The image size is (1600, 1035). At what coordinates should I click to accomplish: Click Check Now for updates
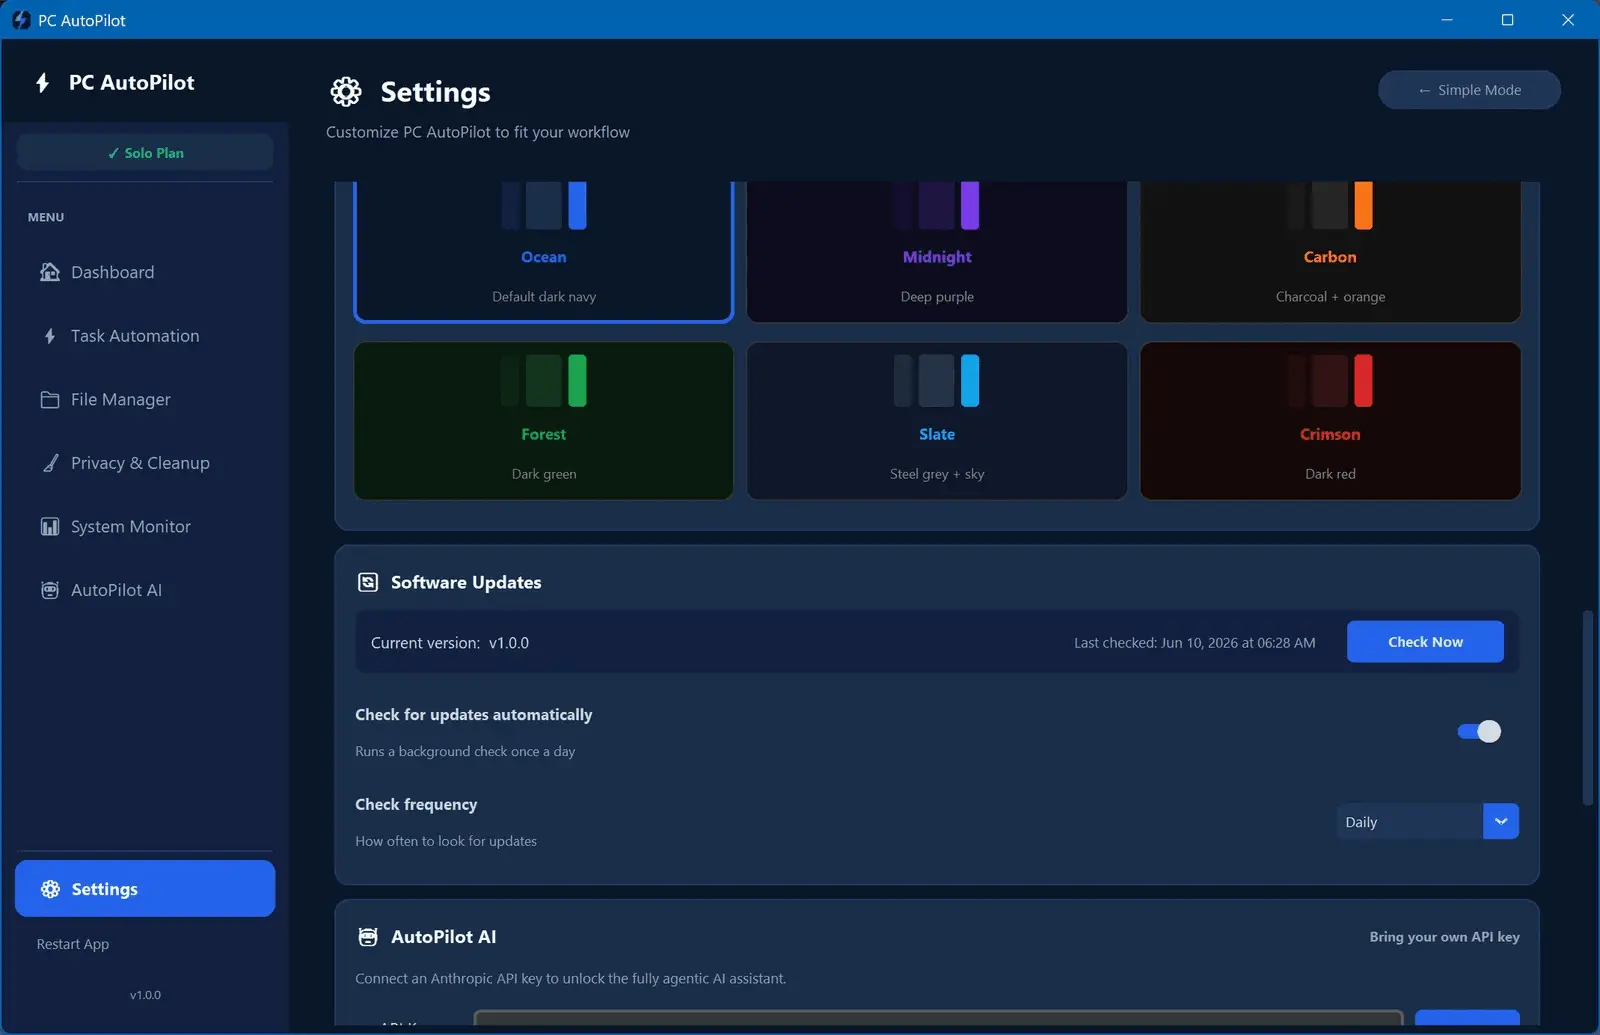(x=1425, y=642)
